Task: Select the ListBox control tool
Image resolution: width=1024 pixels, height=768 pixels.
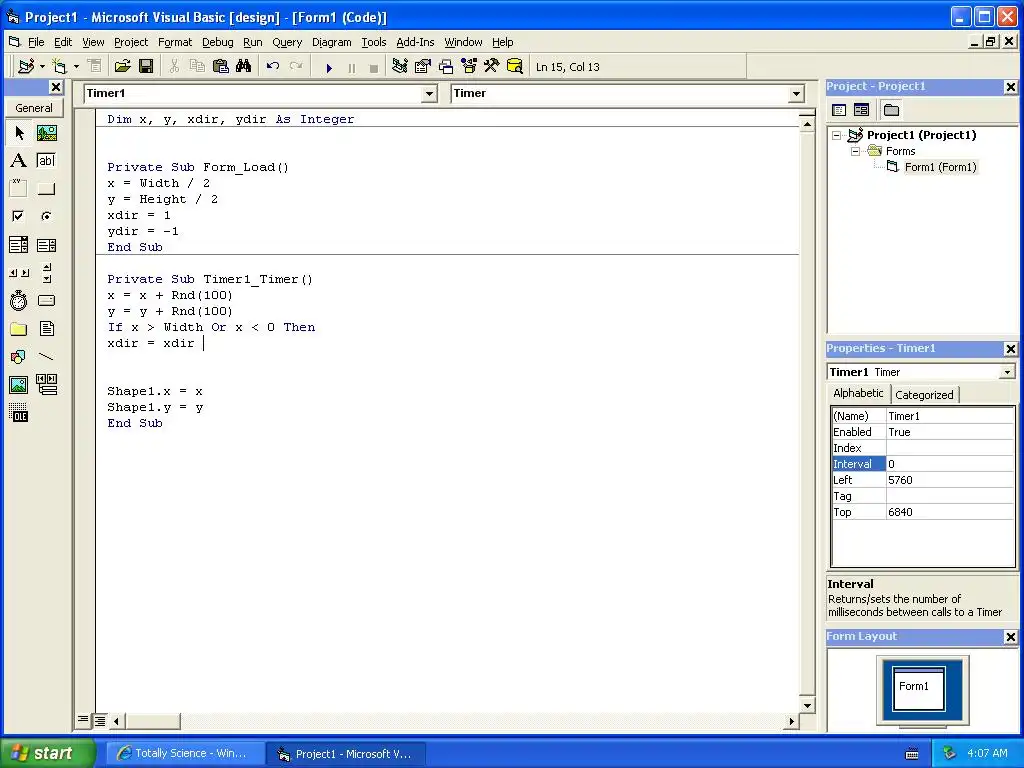Action: pos(46,245)
